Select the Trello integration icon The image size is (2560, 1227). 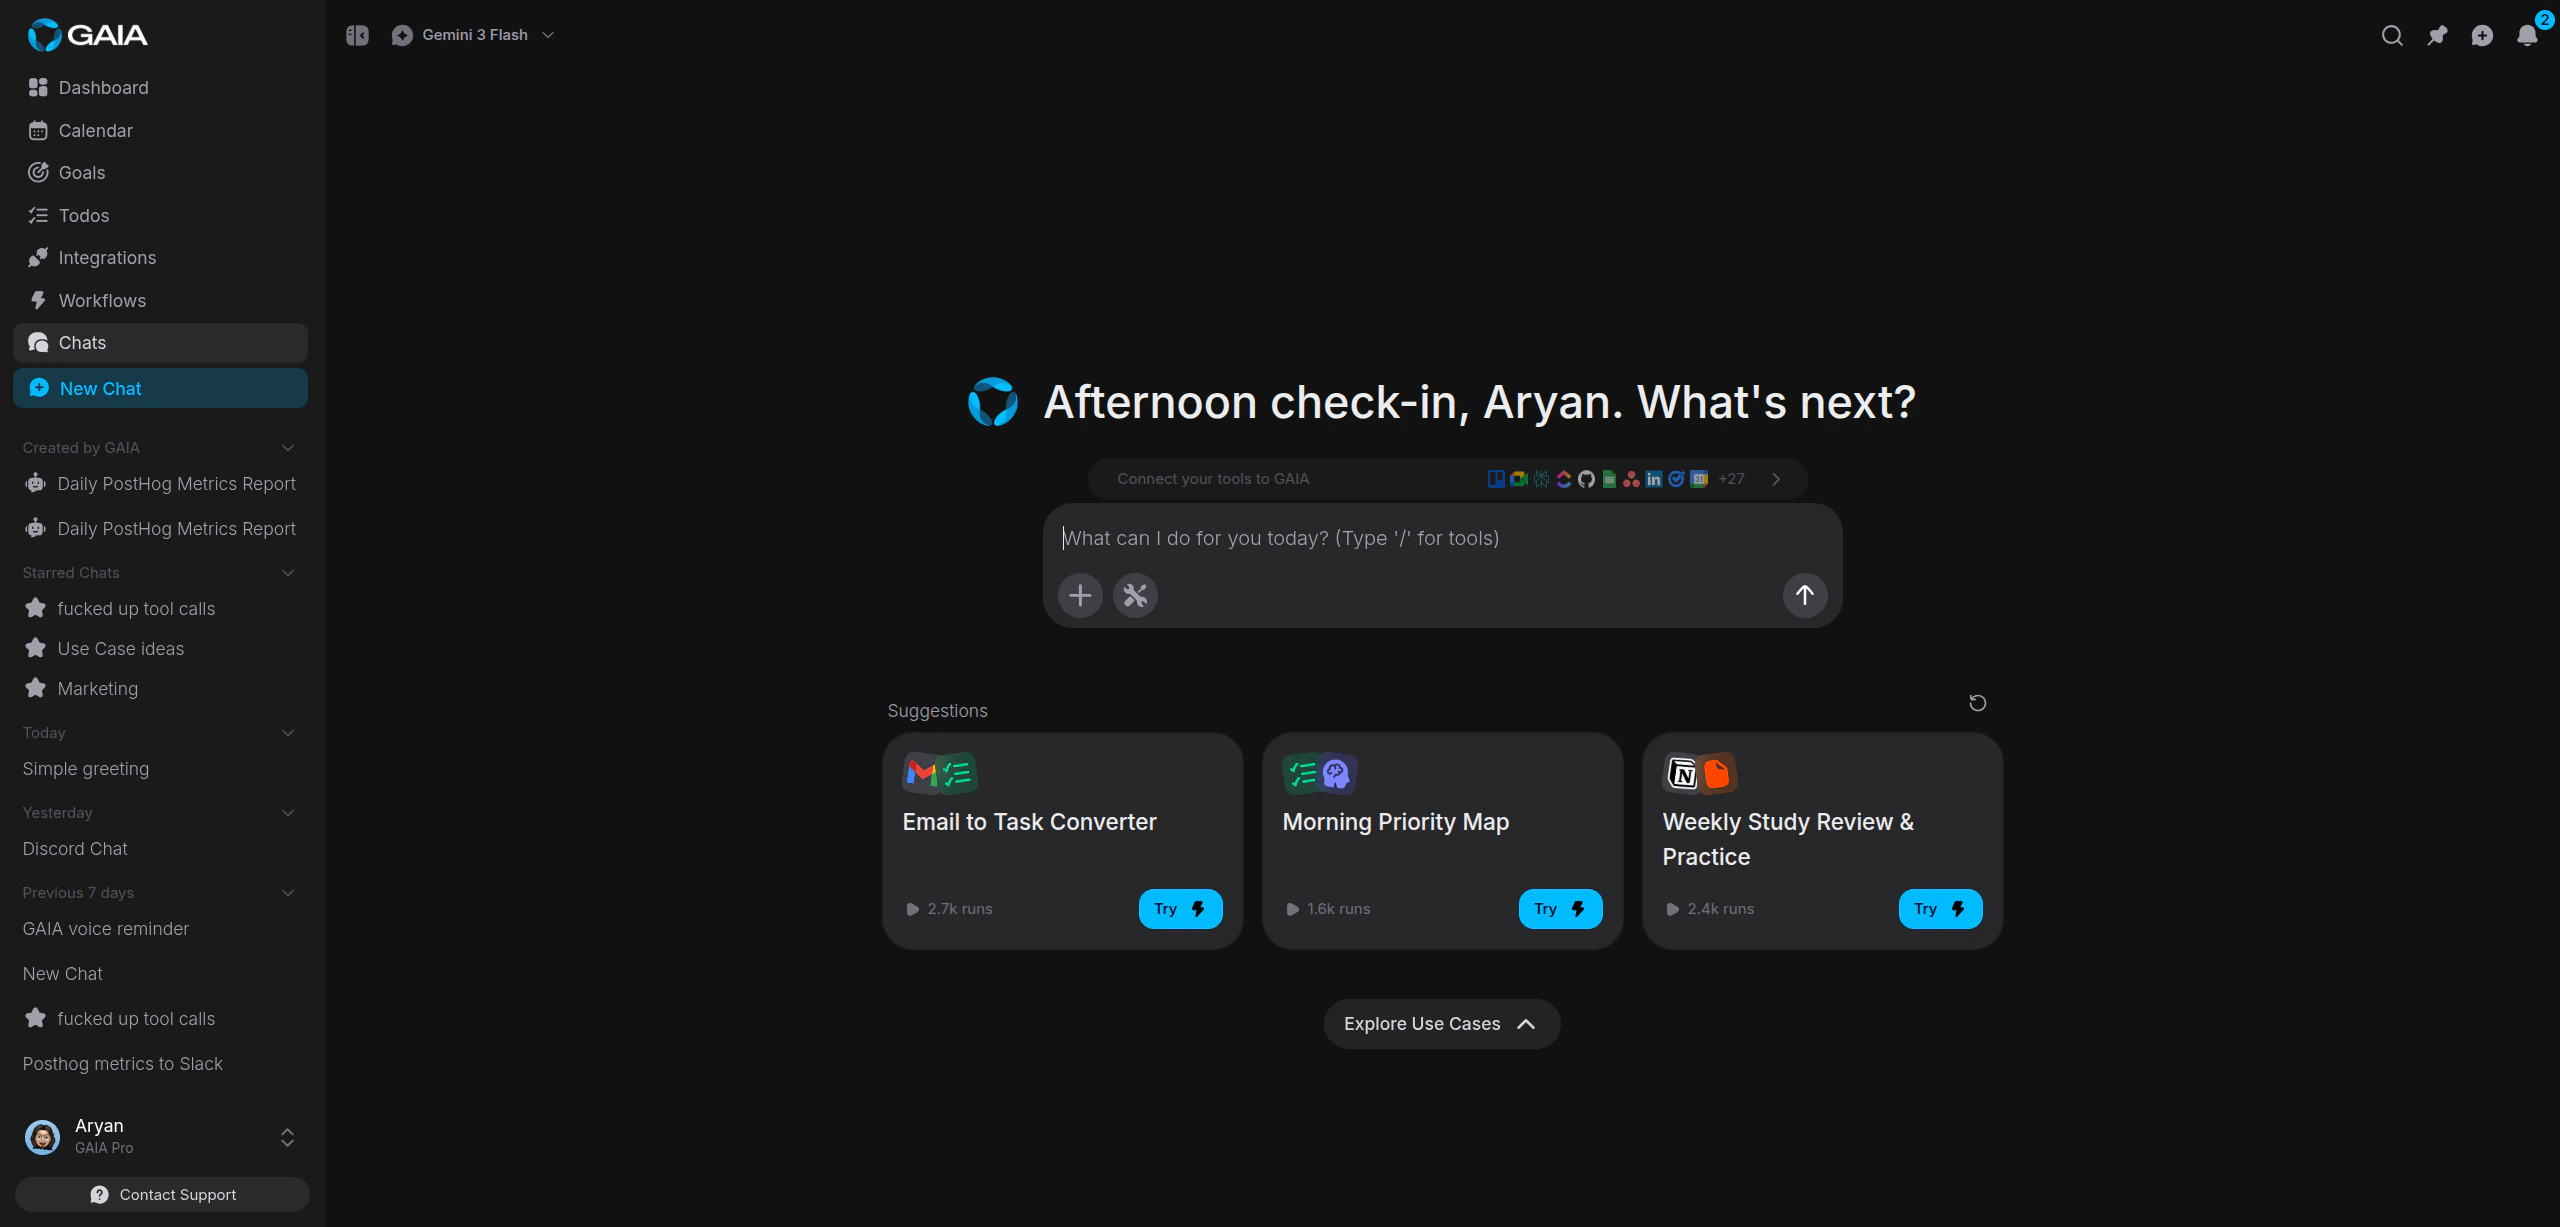1496,479
